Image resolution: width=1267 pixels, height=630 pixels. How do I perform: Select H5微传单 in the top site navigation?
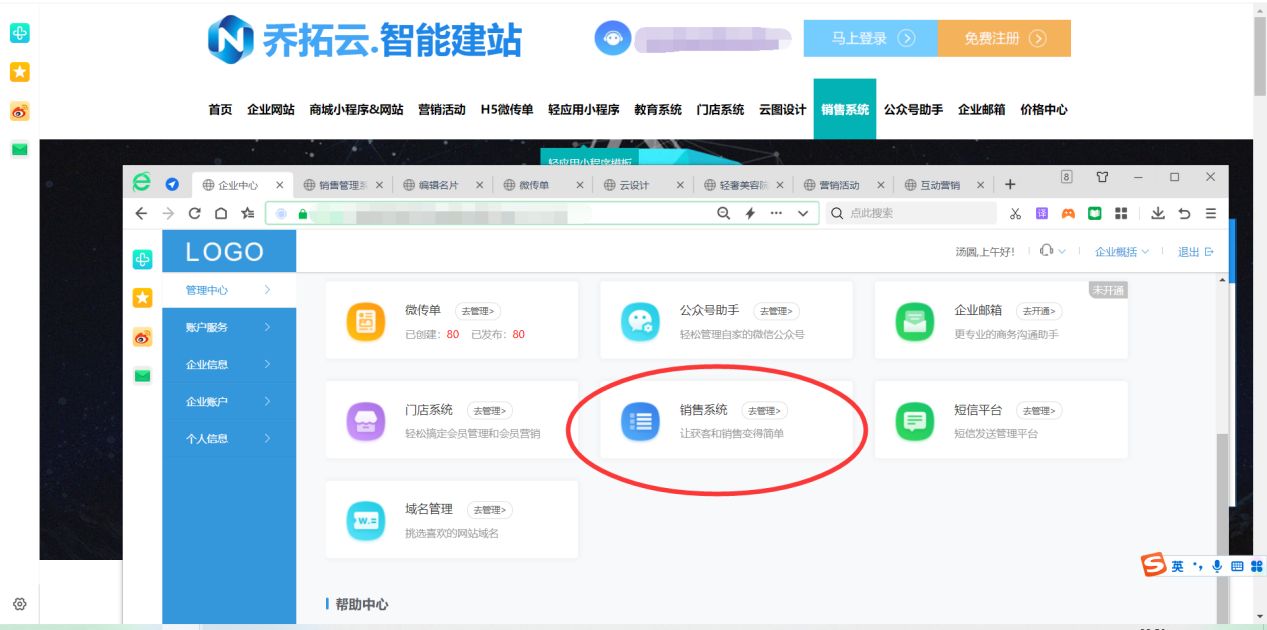pos(507,110)
